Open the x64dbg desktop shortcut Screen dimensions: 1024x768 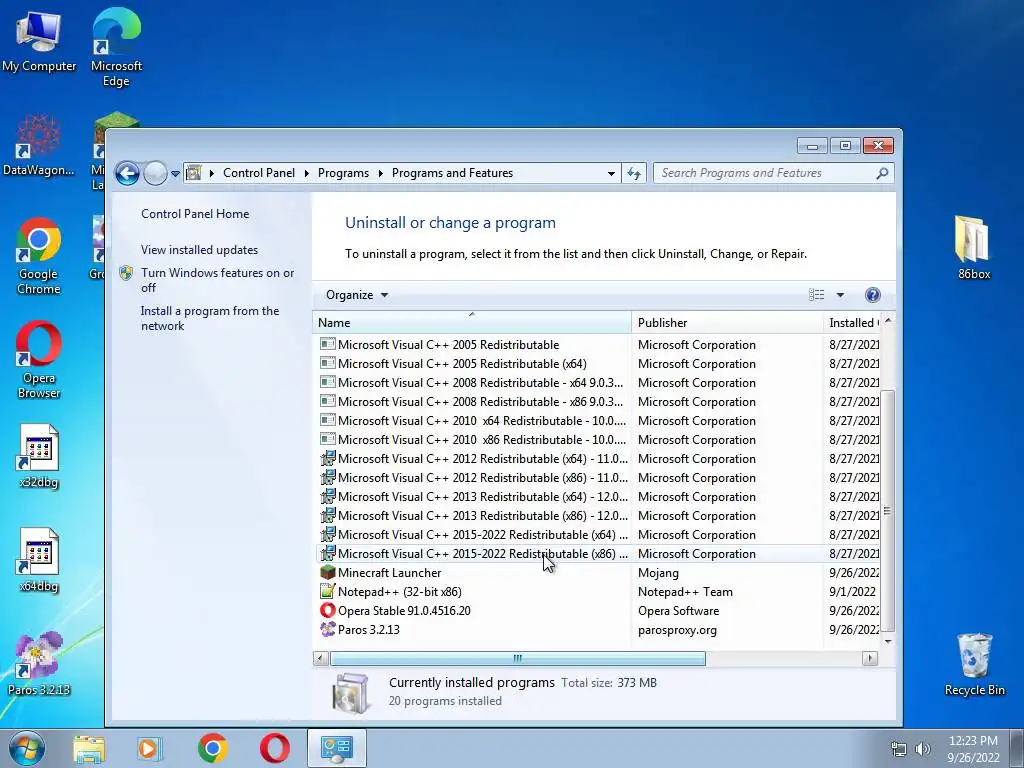coord(39,560)
